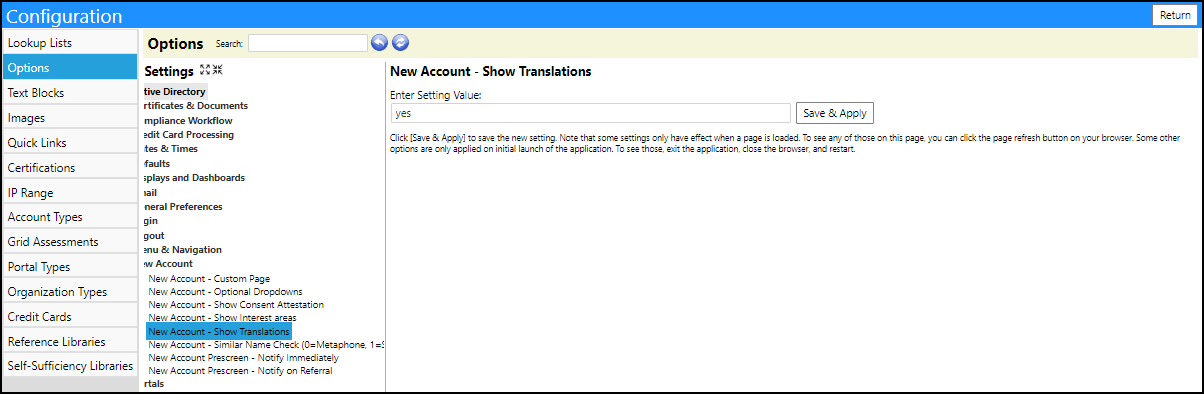Expand Compliance Workflow settings group
Viewport: 1204px width, 394px height.
coord(188,120)
